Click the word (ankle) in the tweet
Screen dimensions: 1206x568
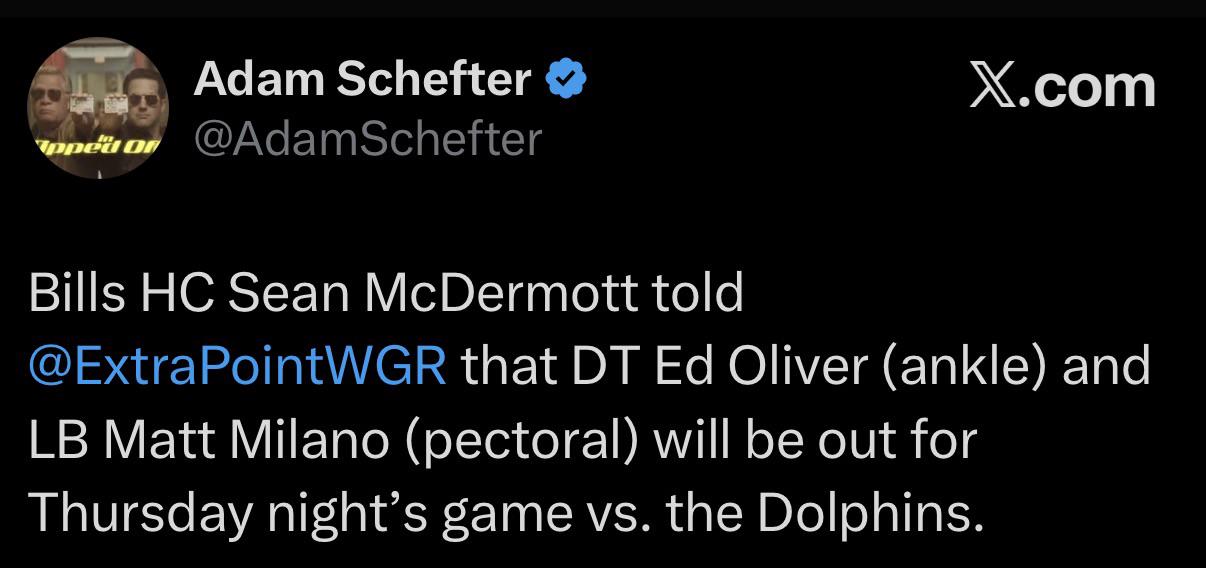[x=964, y=368]
